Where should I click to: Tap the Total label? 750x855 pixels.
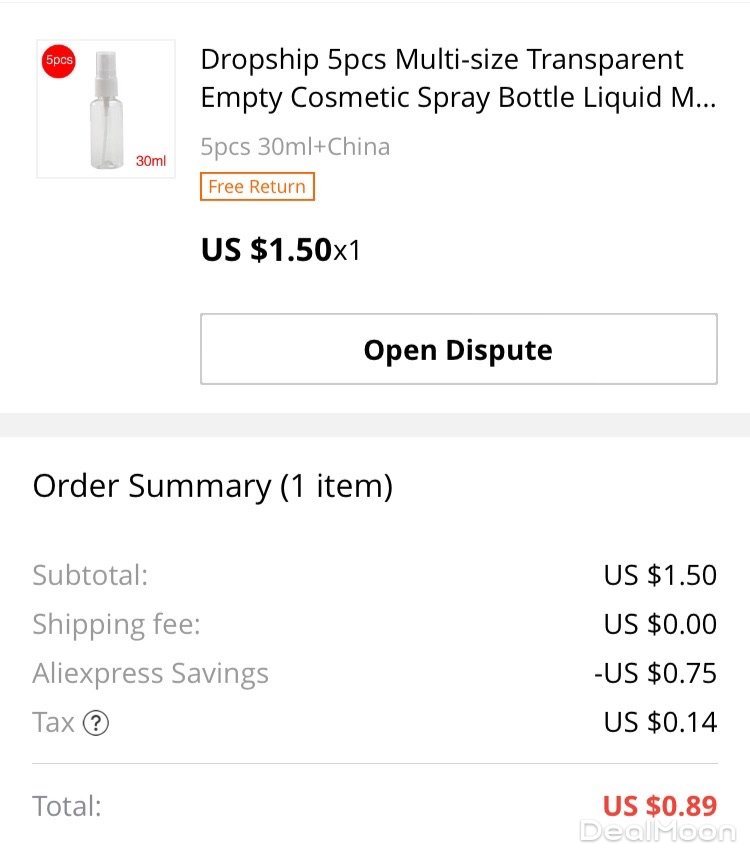tap(67, 806)
